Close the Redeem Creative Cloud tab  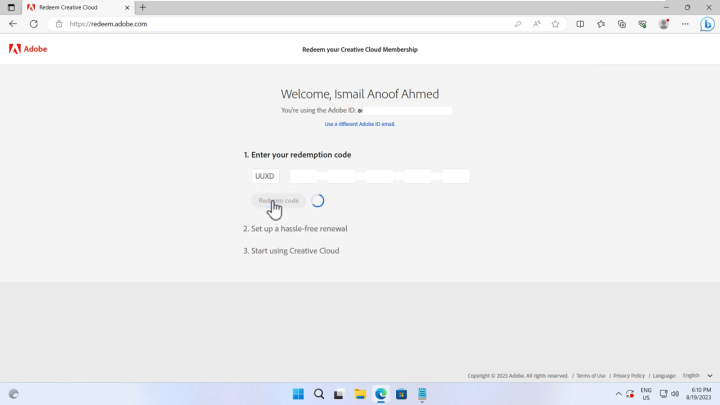tap(127, 7)
